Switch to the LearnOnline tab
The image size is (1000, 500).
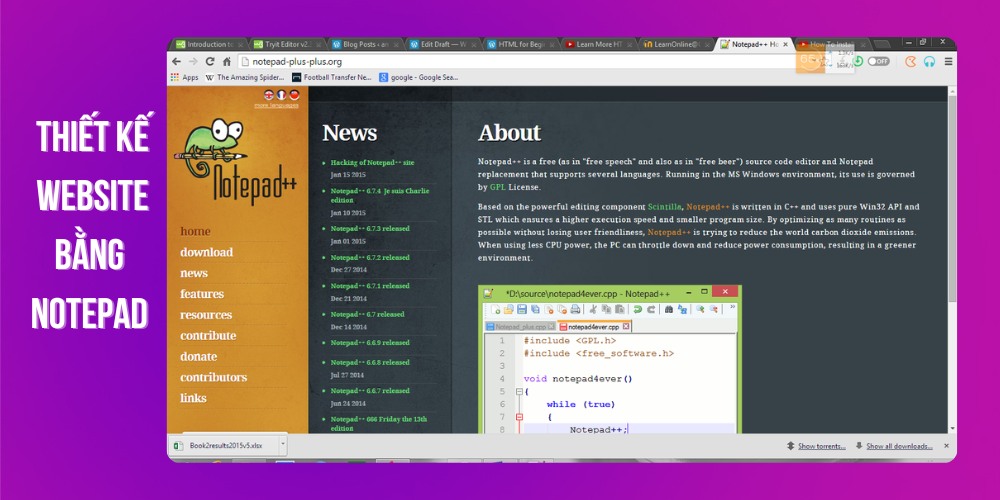coord(676,45)
